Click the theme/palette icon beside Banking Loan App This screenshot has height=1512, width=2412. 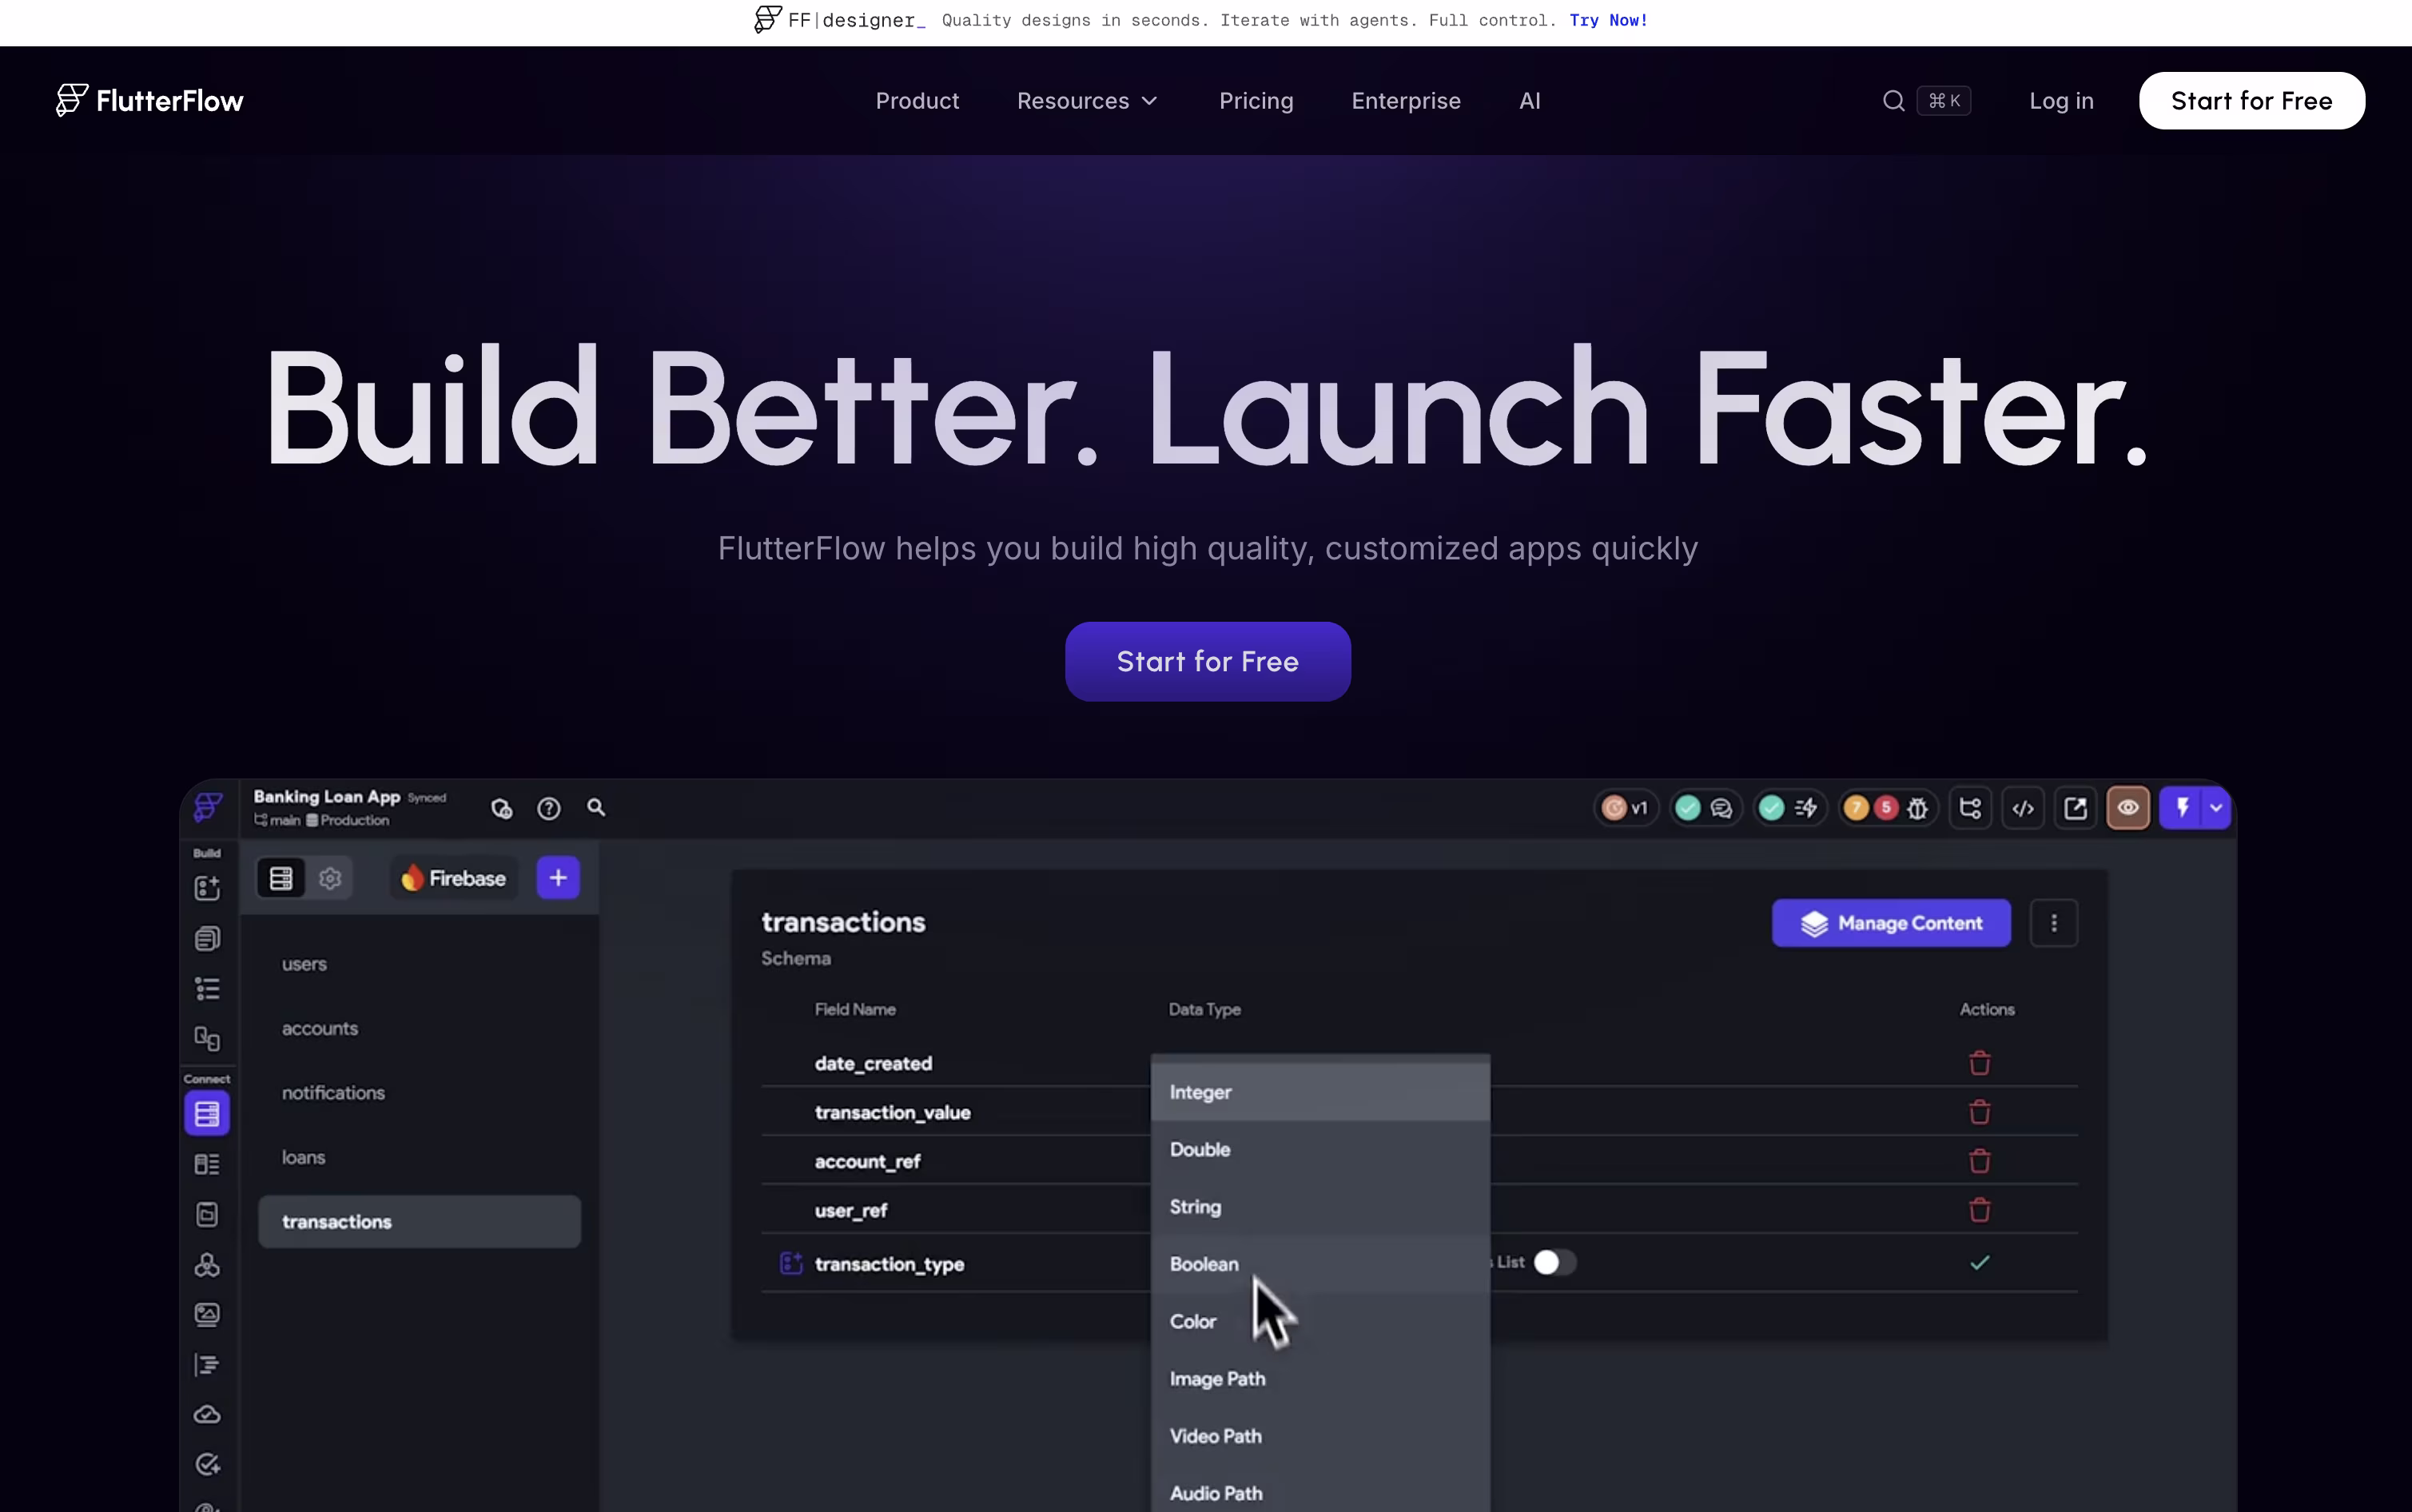point(502,808)
